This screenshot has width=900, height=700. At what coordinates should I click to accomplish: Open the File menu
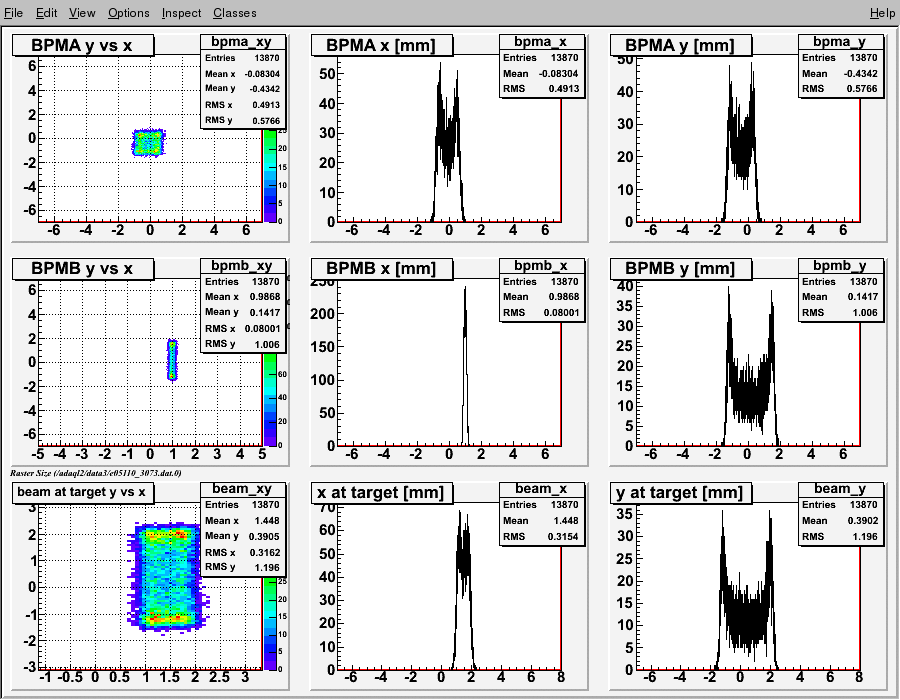(x=13, y=13)
